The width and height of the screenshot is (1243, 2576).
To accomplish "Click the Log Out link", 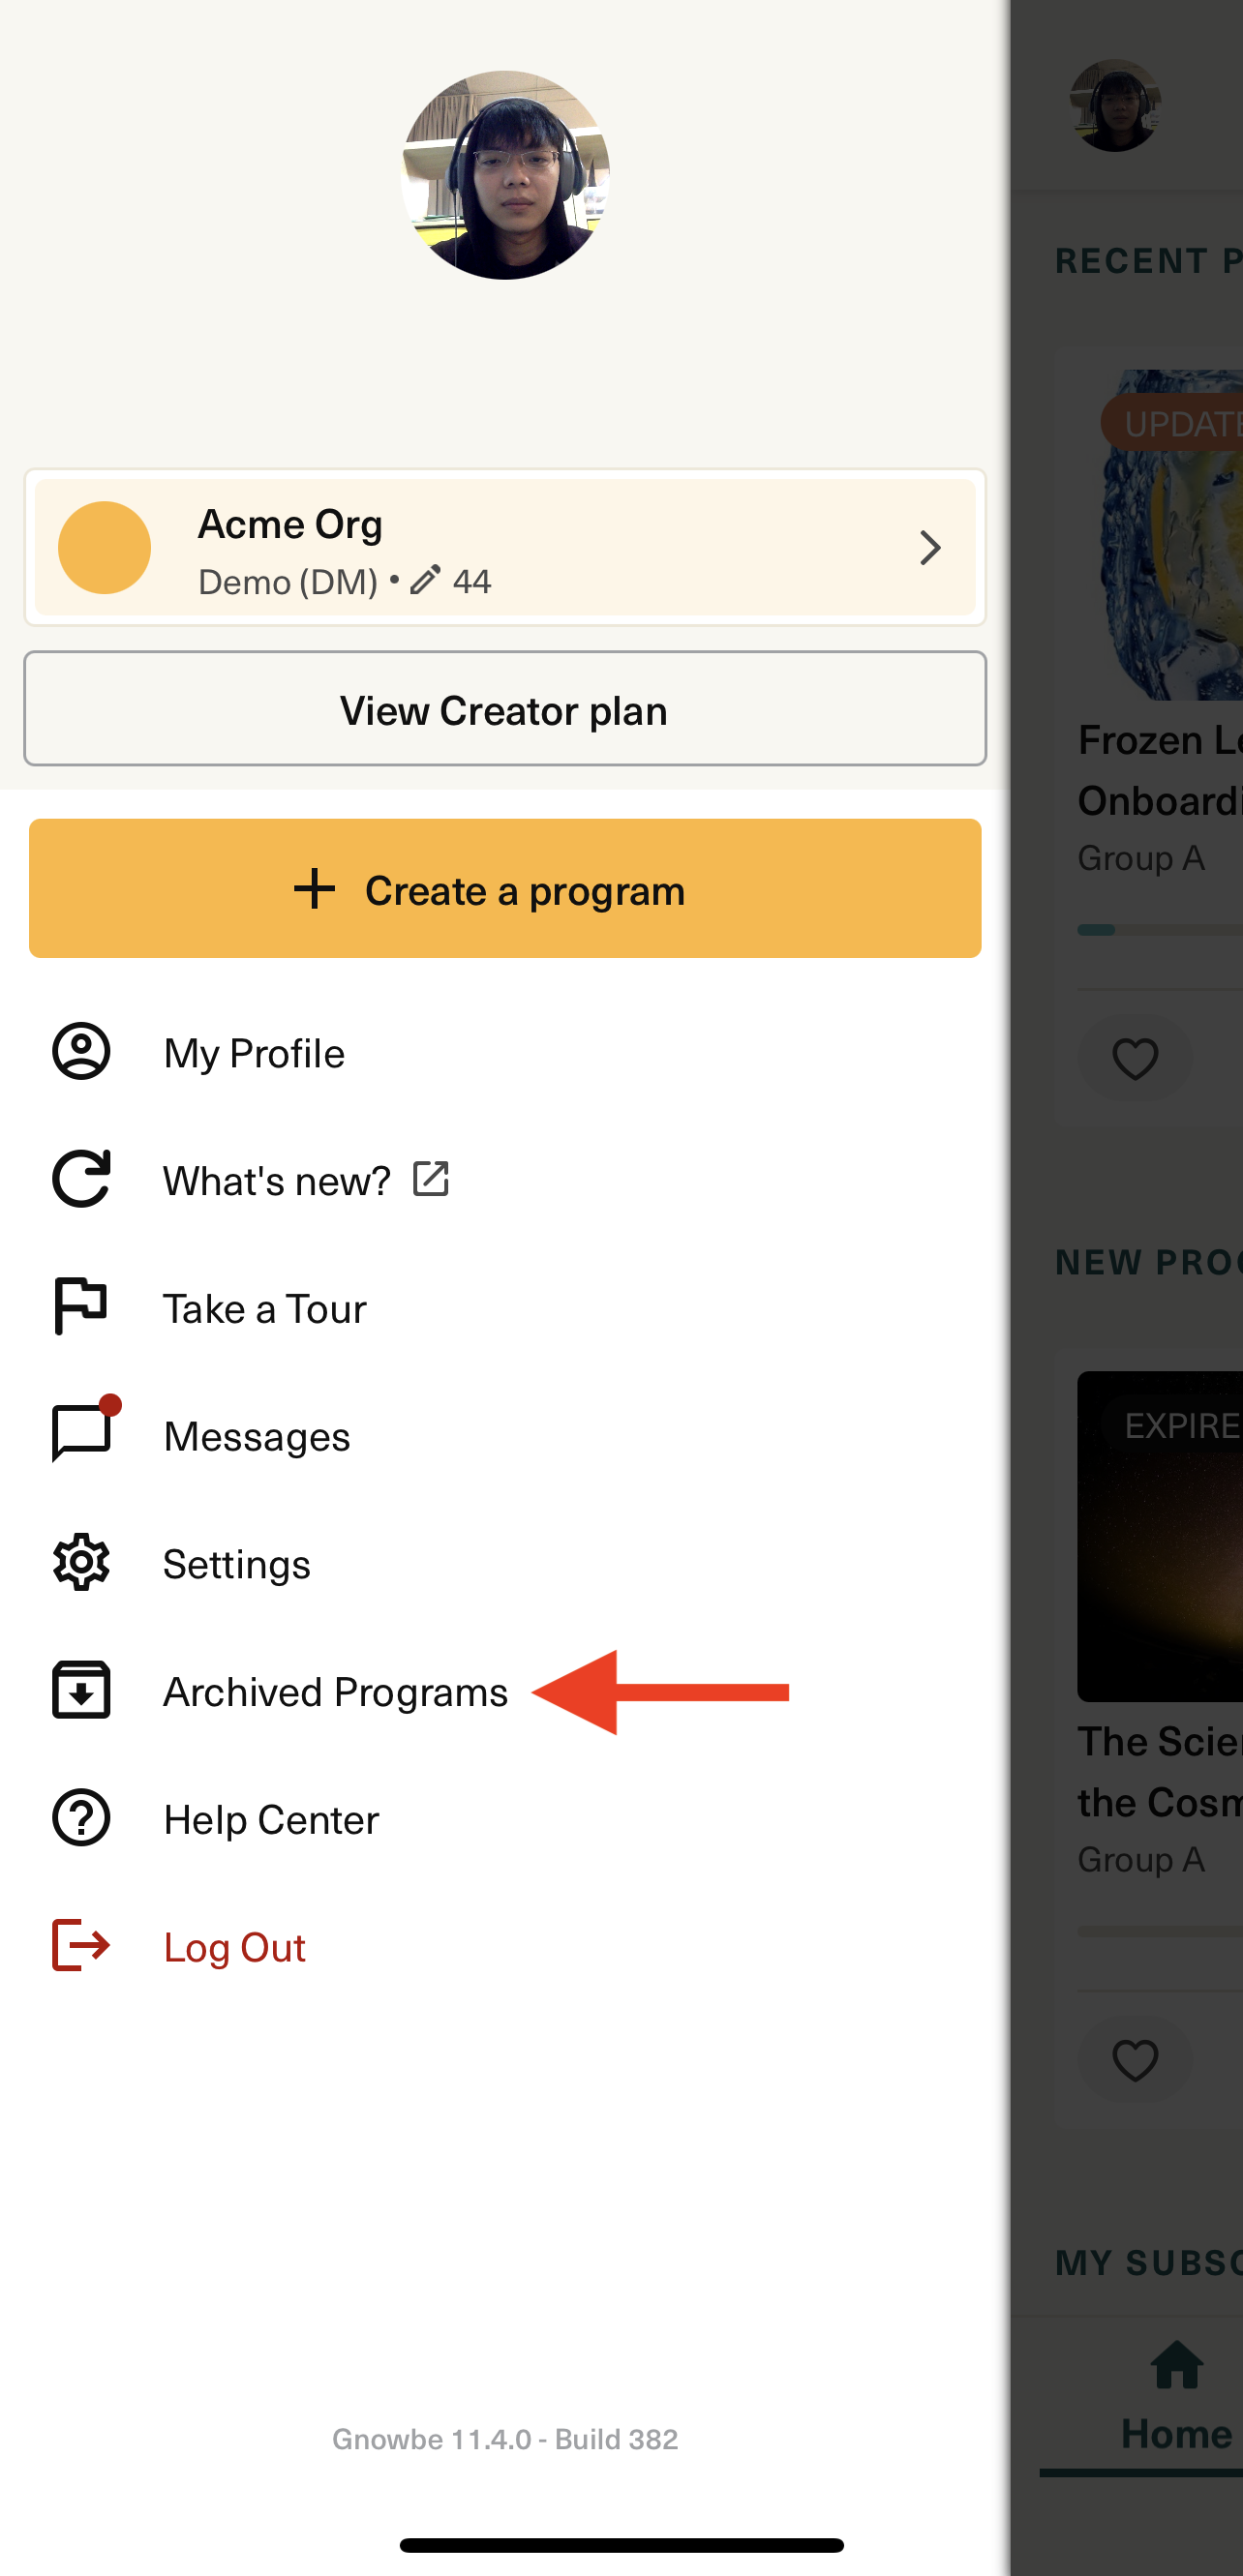I will (x=235, y=1947).
